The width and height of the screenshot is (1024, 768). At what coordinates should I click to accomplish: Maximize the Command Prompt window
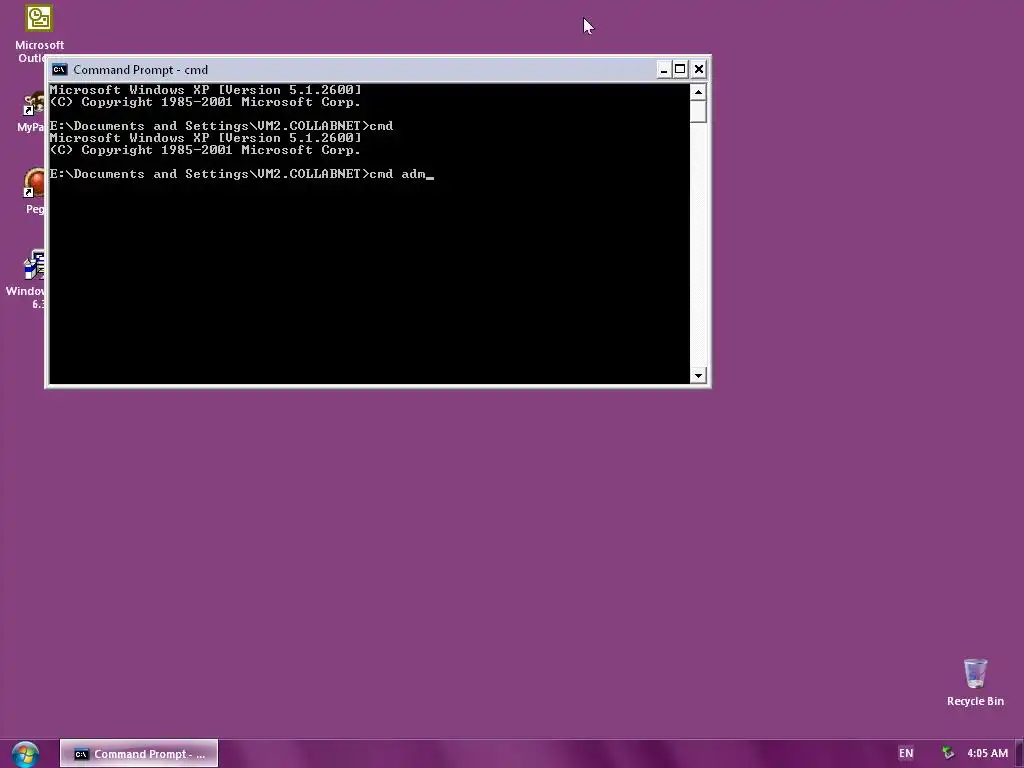pyautogui.click(x=680, y=69)
